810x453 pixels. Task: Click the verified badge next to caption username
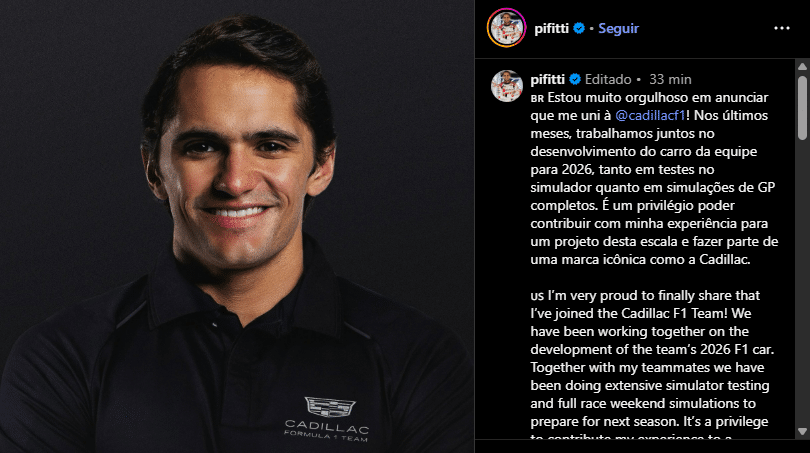(575, 80)
